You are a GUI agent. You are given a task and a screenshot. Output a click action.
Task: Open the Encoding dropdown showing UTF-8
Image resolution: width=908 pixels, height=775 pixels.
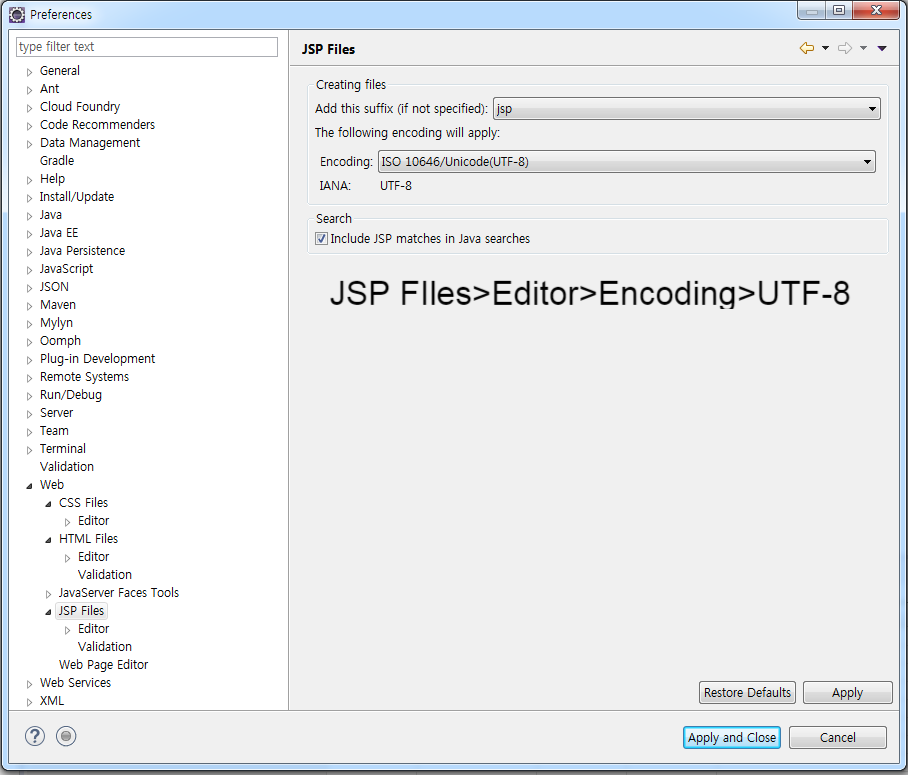click(627, 162)
